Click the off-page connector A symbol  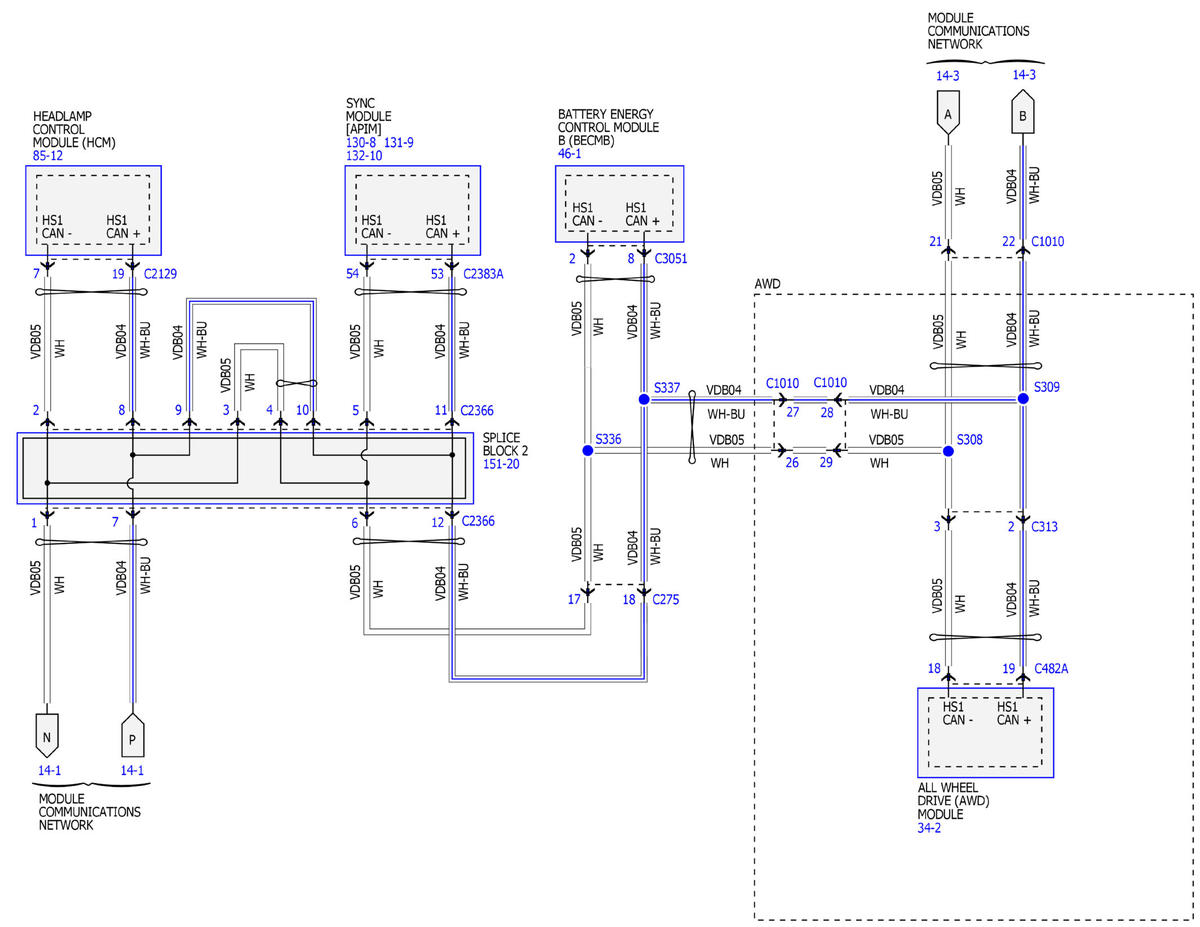point(947,113)
